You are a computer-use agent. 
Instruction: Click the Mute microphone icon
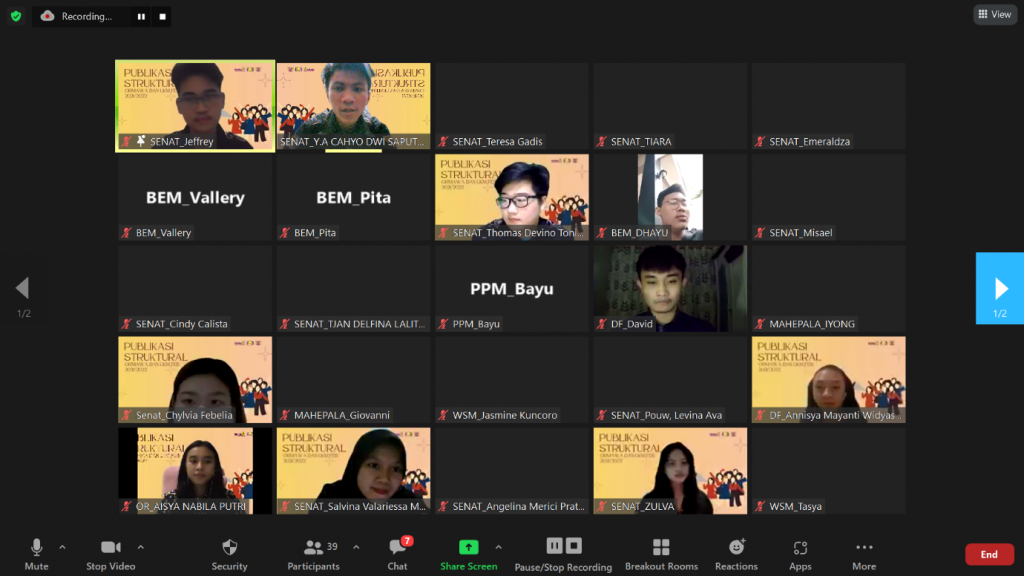[x=37, y=547]
